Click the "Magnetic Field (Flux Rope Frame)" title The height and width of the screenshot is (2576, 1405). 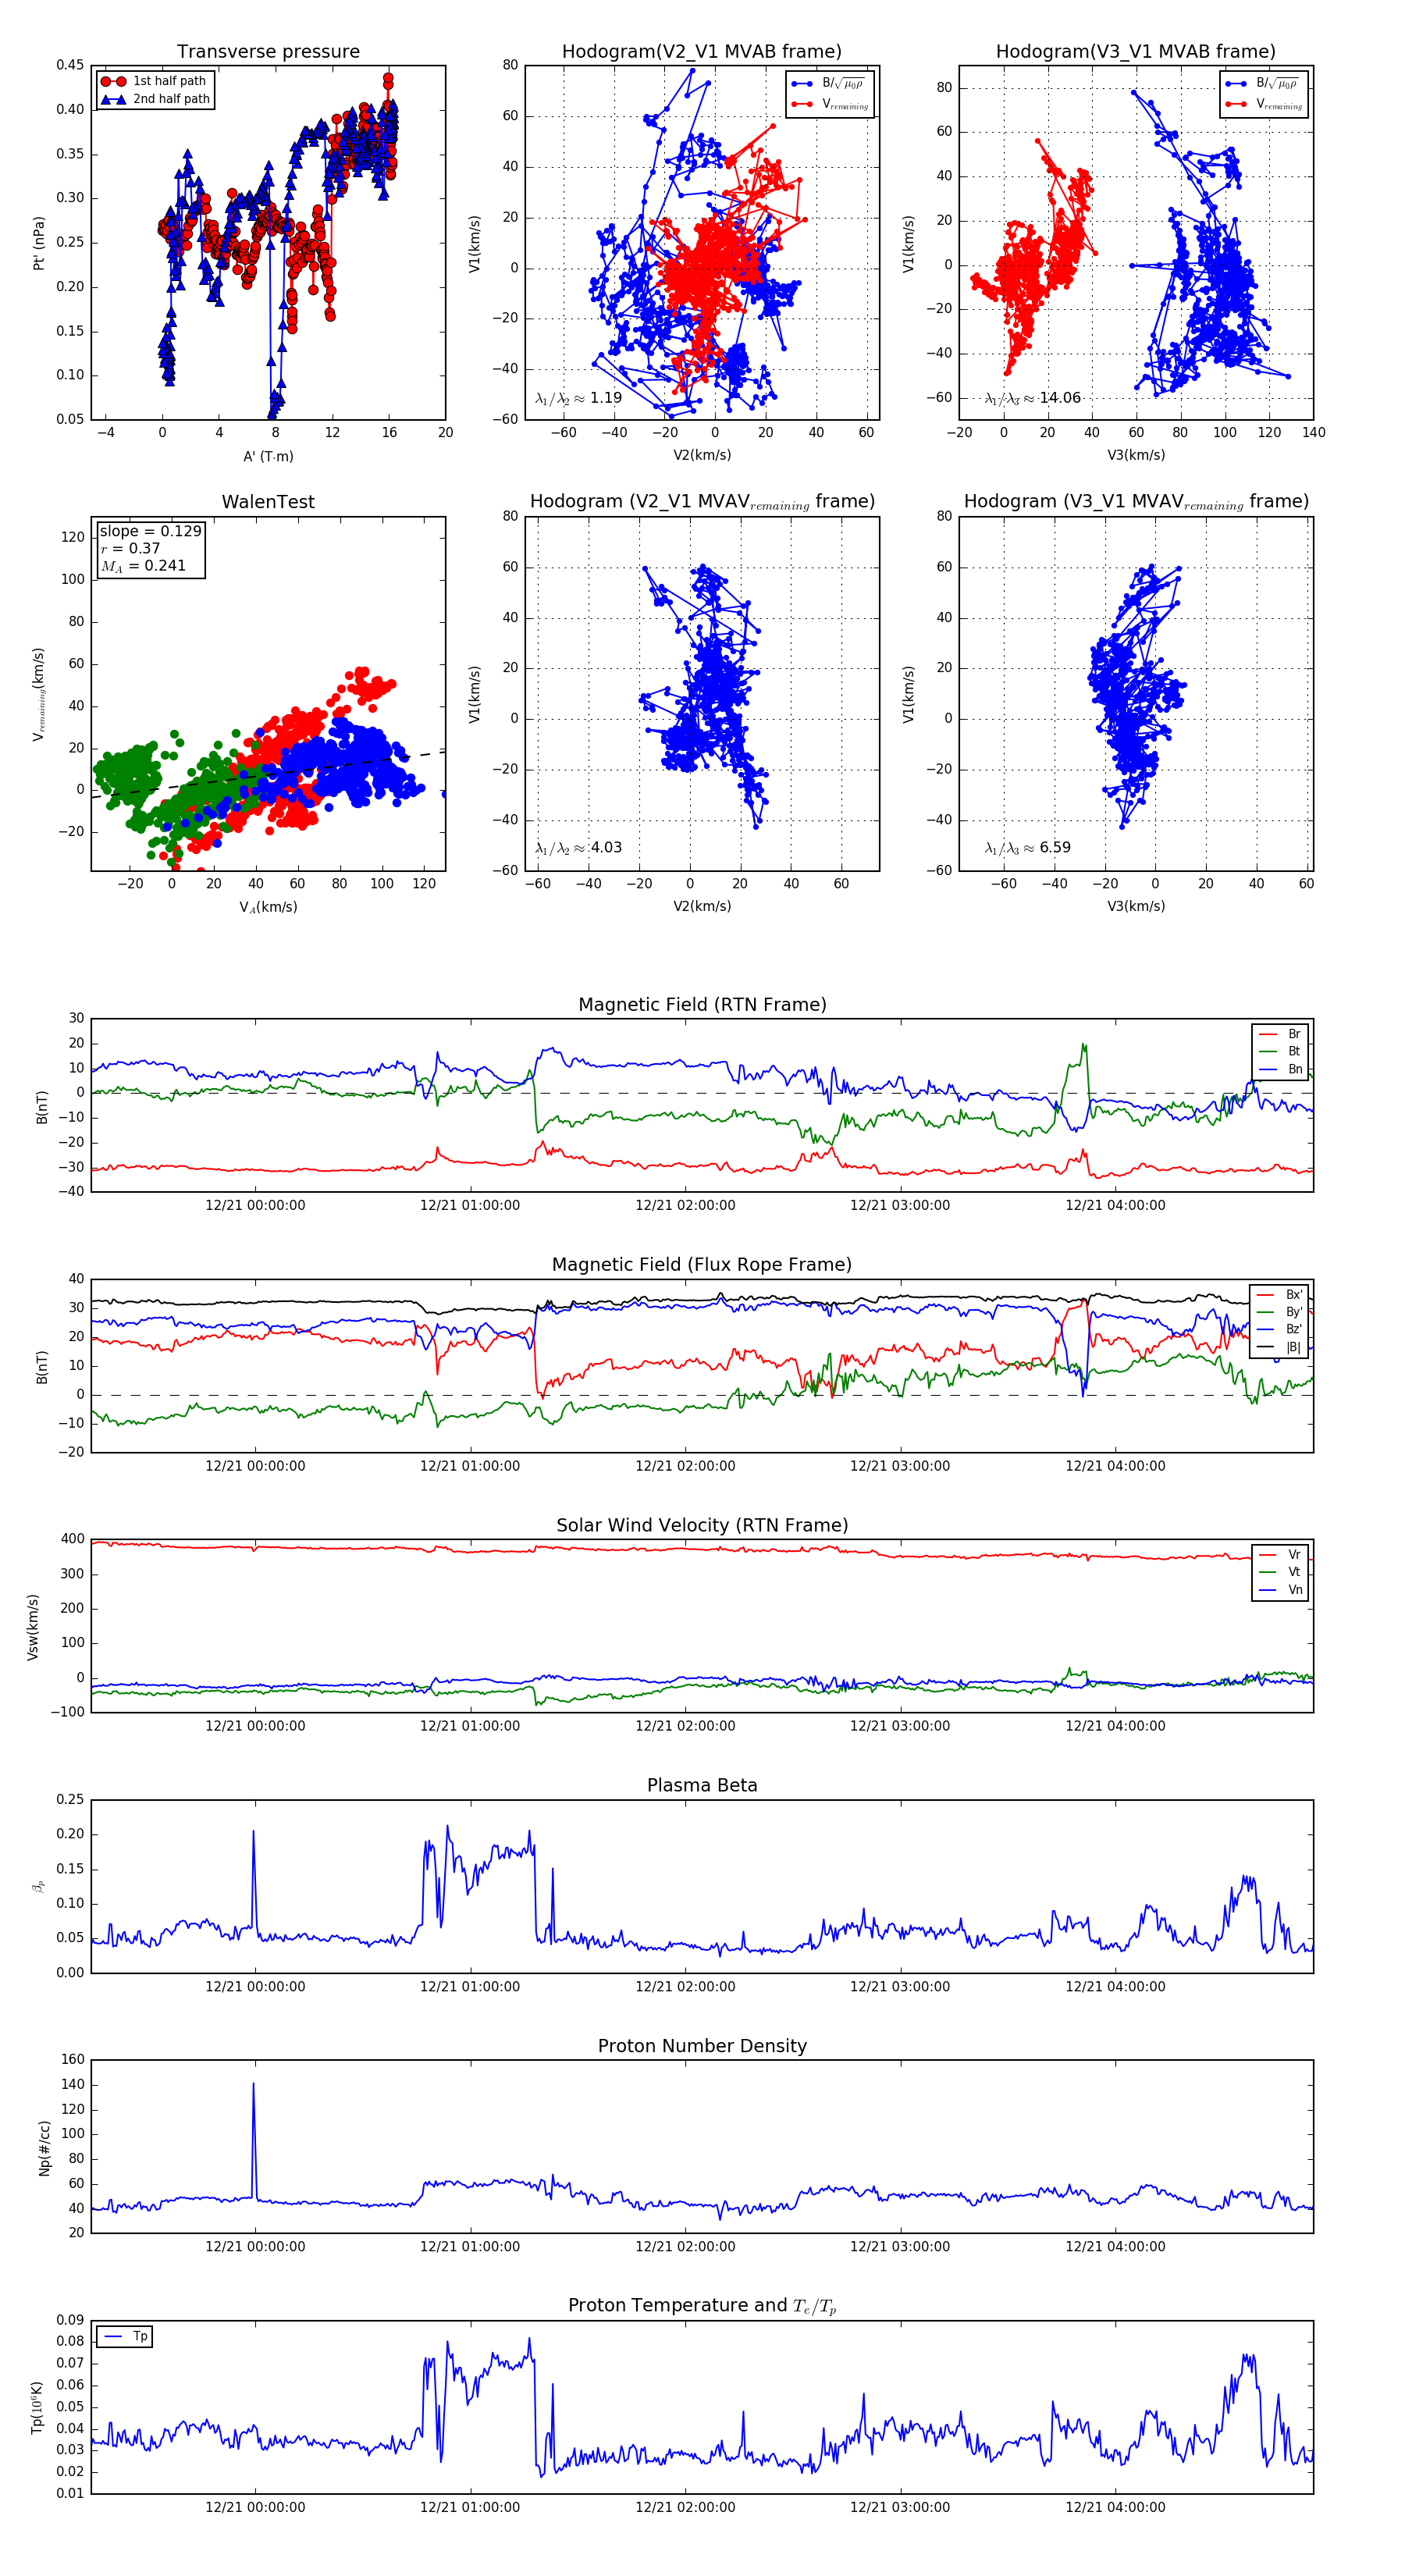[702, 1265]
